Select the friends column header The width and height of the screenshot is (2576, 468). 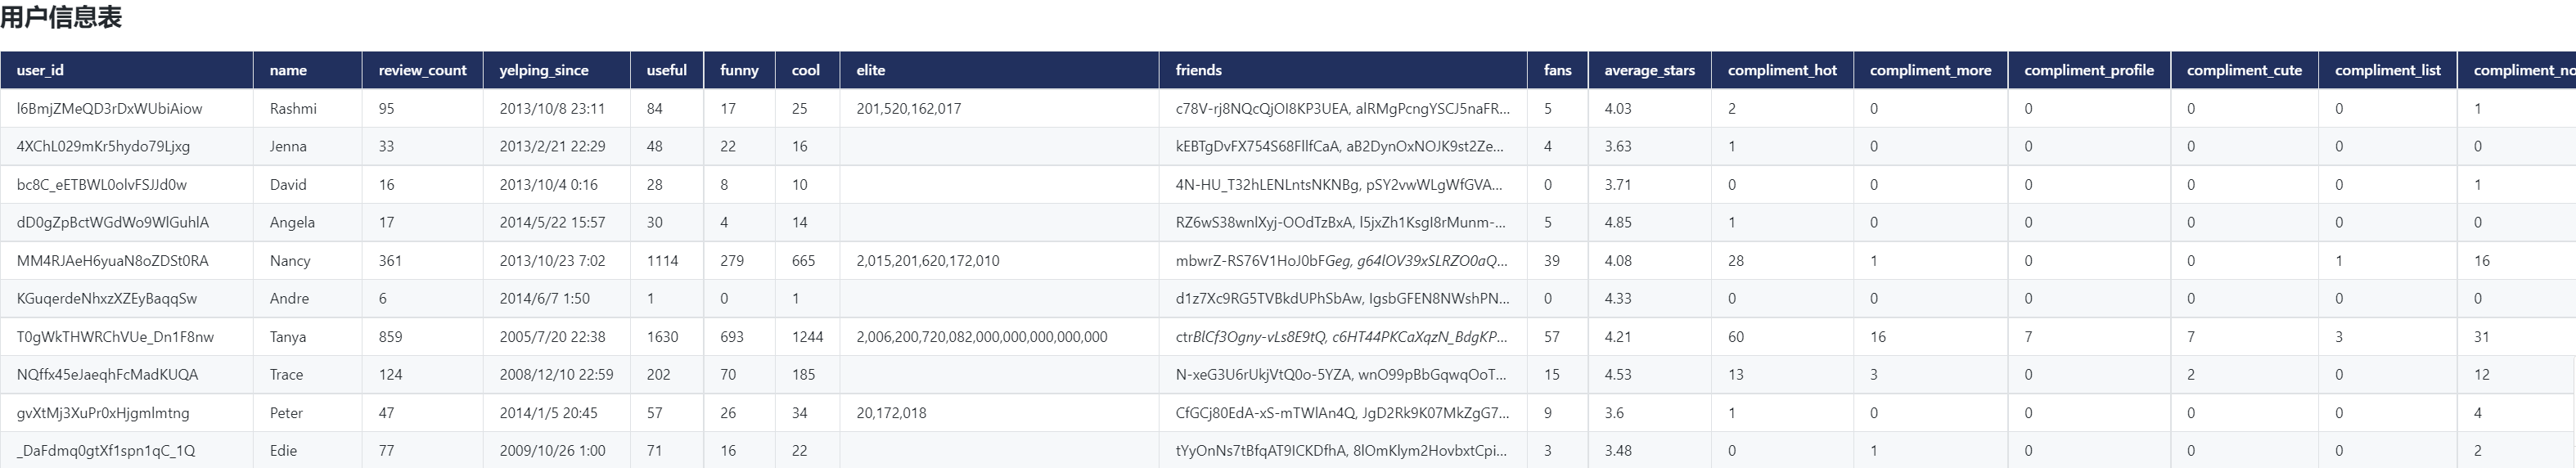click(1198, 70)
